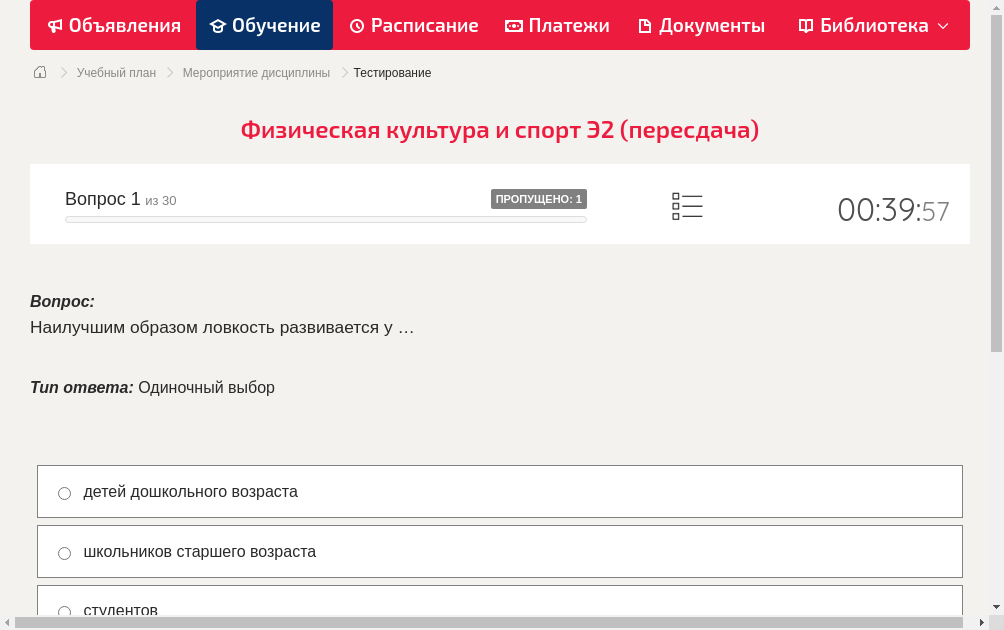
Task: Click the book icon beside Библиотека
Action: [805, 25]
